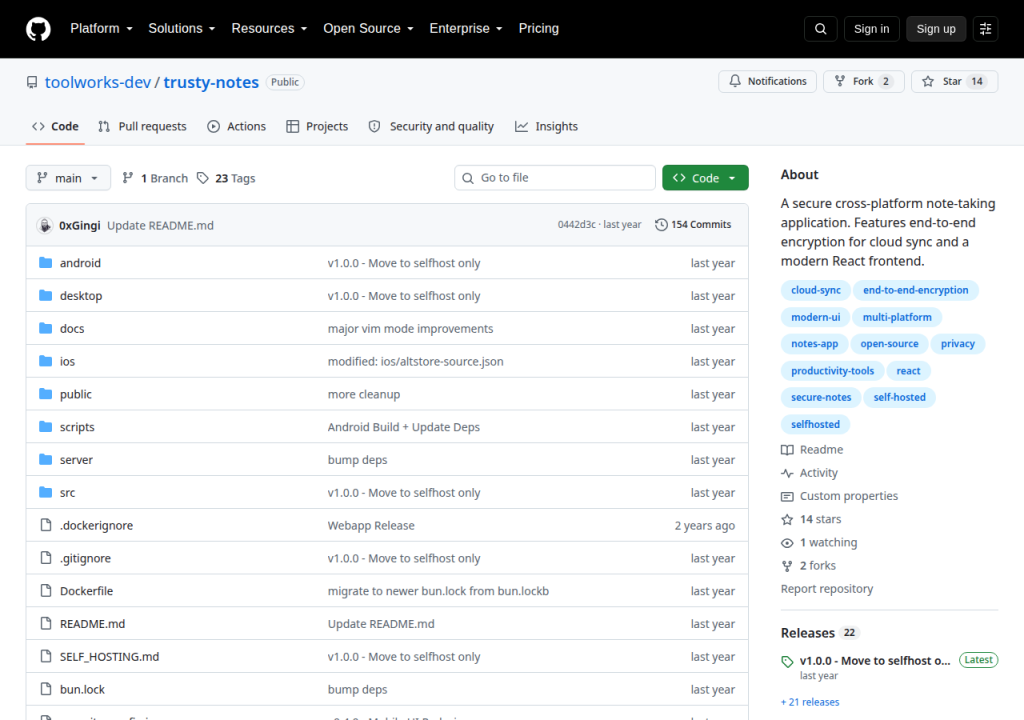The height and width of the screenshot is (720, 1024).
Task: Open the .gitignore file name
Action: point(86,559)
